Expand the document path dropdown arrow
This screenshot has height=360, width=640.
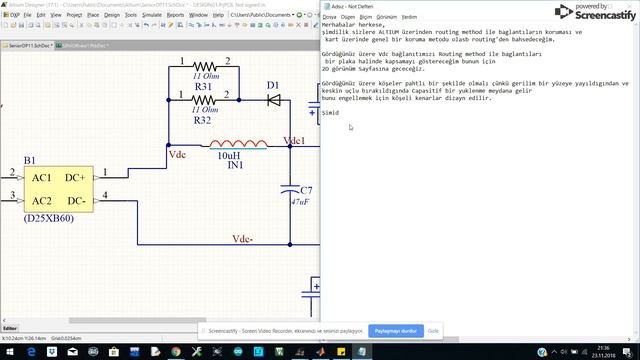point(293,15)
